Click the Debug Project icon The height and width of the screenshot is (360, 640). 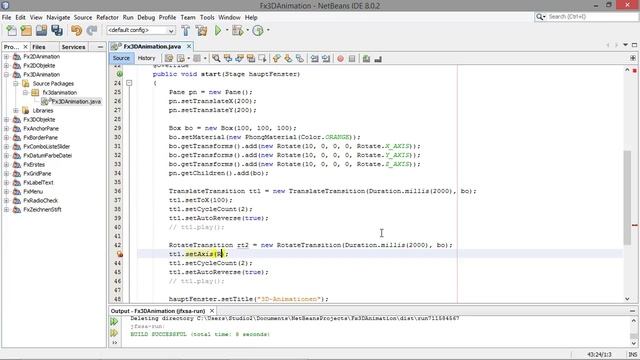[237, 30]
